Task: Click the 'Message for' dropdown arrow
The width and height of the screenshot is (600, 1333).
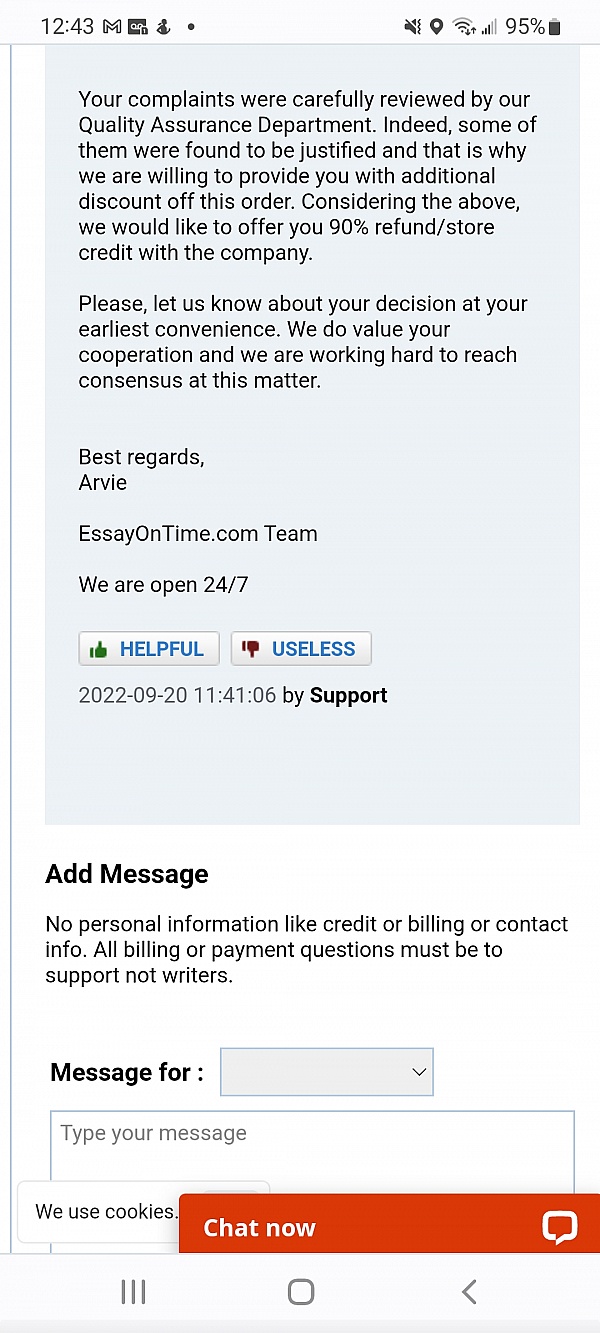Action: [419, 1072]
